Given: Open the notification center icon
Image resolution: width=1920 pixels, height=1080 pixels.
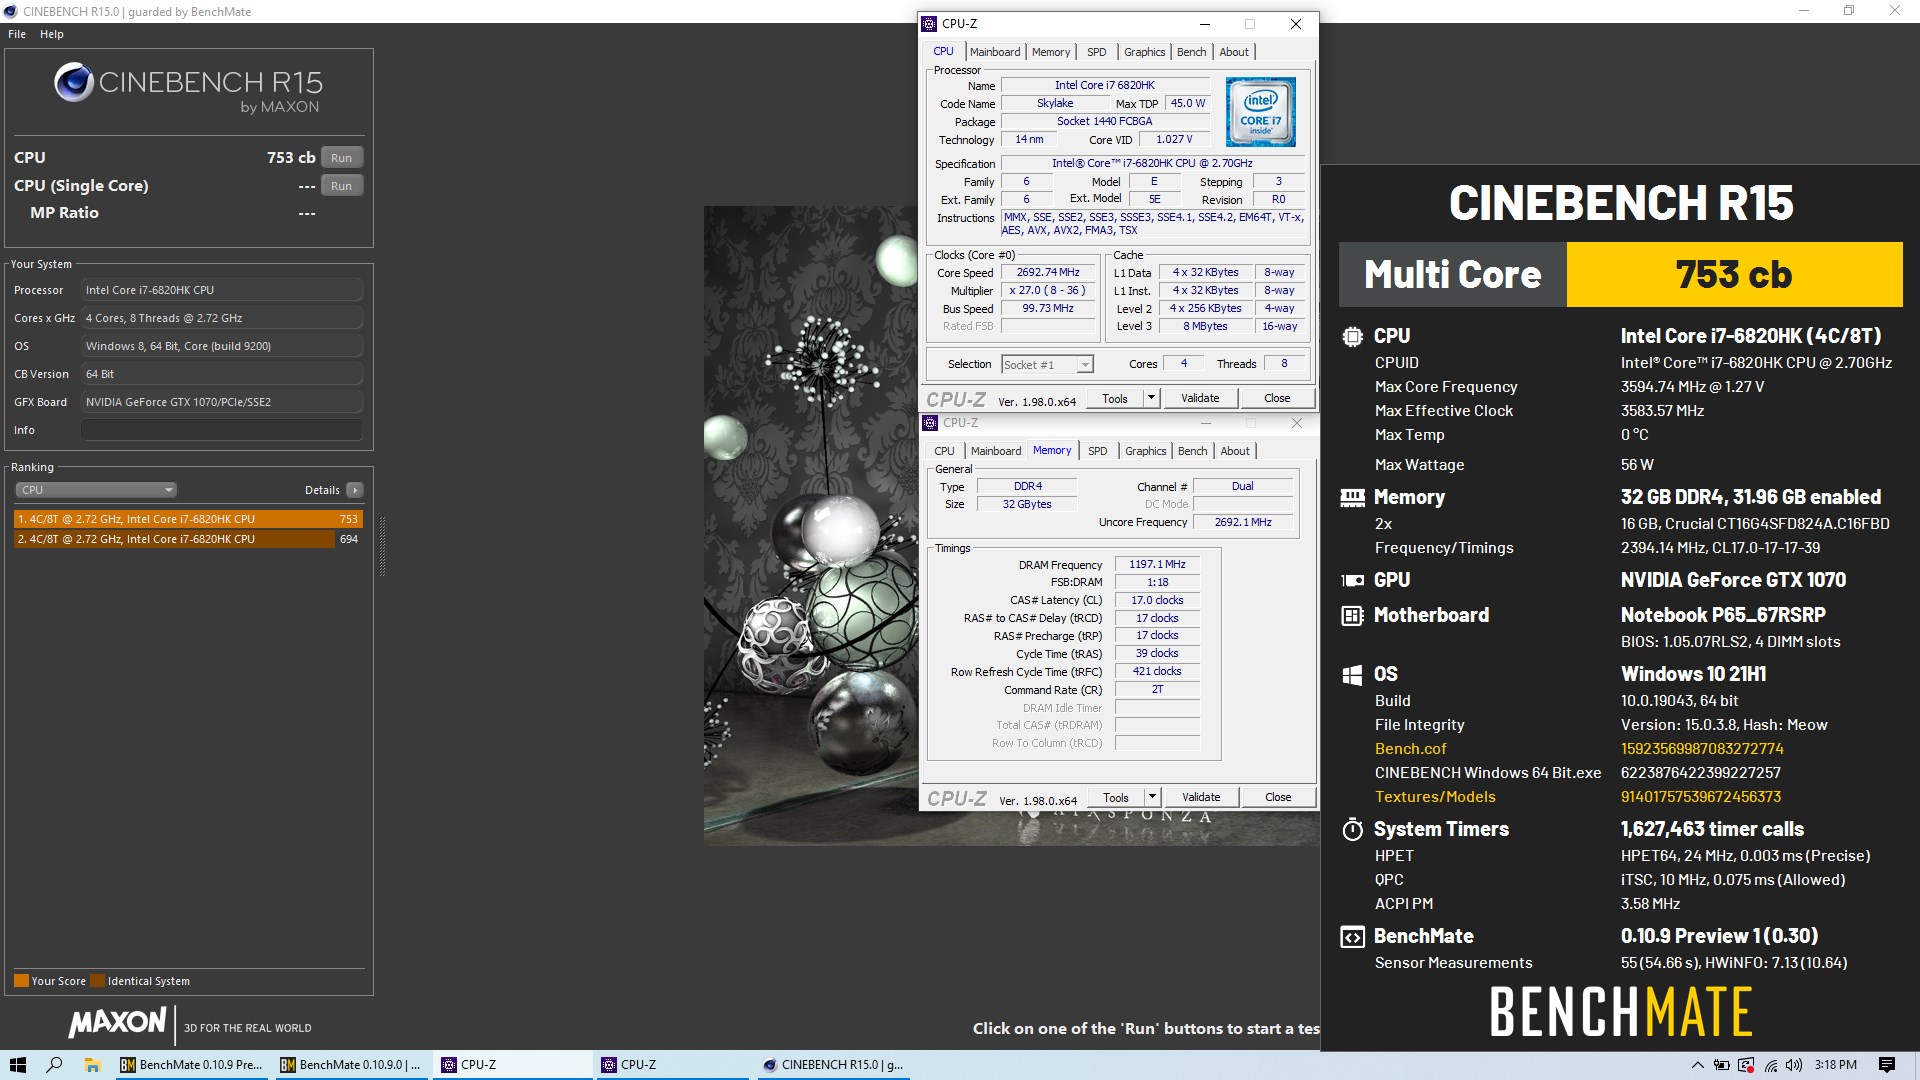Looking at the screenshot, I should click(x=1887, y=1065).
